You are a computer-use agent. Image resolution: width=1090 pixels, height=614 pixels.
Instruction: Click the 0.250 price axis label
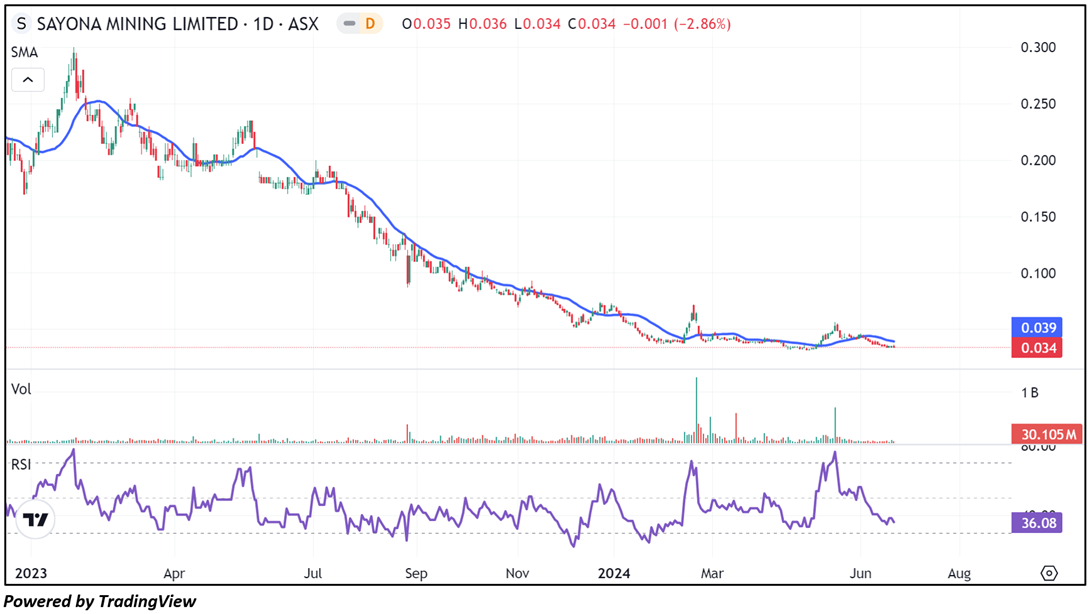pos(1038,104)
